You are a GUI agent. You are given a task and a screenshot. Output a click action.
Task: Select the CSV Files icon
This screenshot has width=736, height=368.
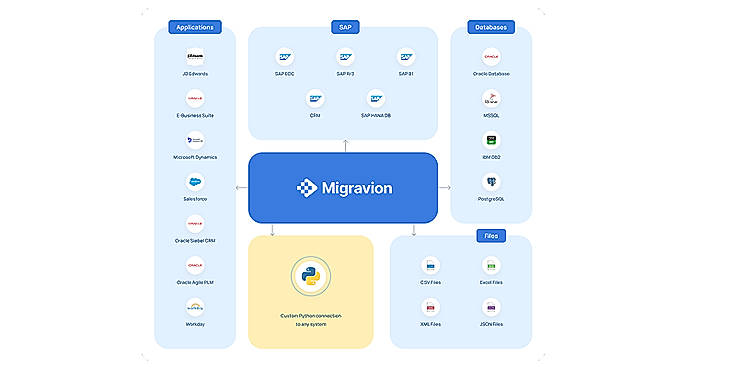430,266
